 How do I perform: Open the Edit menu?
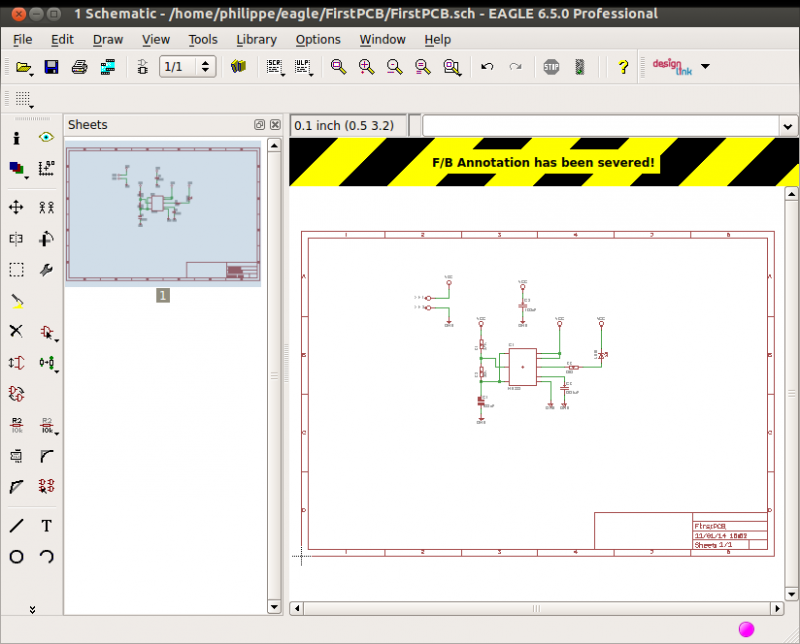pyautogui.click(x=62, y=39)
